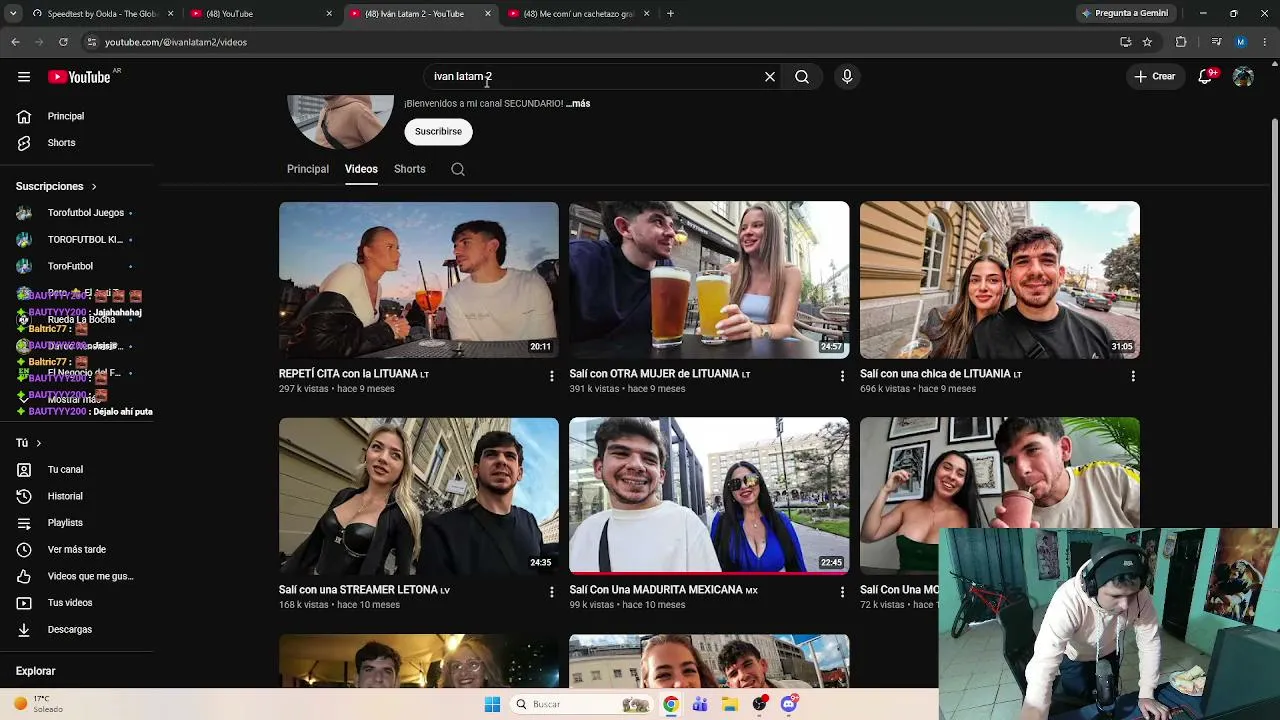Open title REPETÍ CITA con la LITUANA
The height and width of the screenshot is (720, 1280).
pos(354,374)
